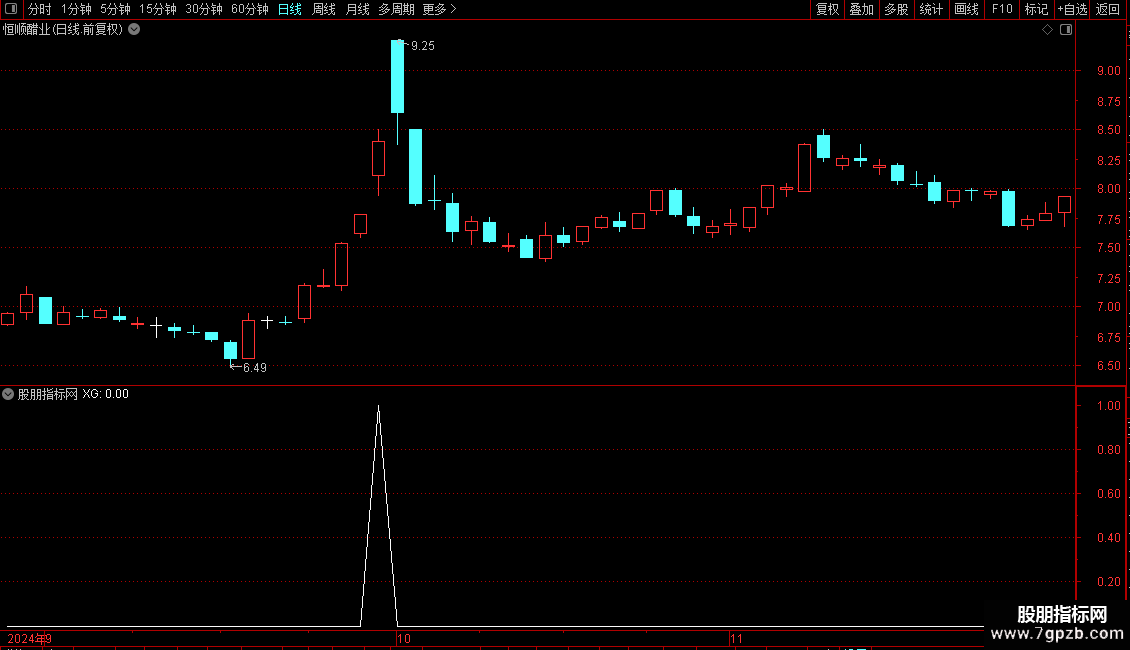This screenshot has width=1130, height=650.
Task: Select the 15分钟 period
Action: 158,9
